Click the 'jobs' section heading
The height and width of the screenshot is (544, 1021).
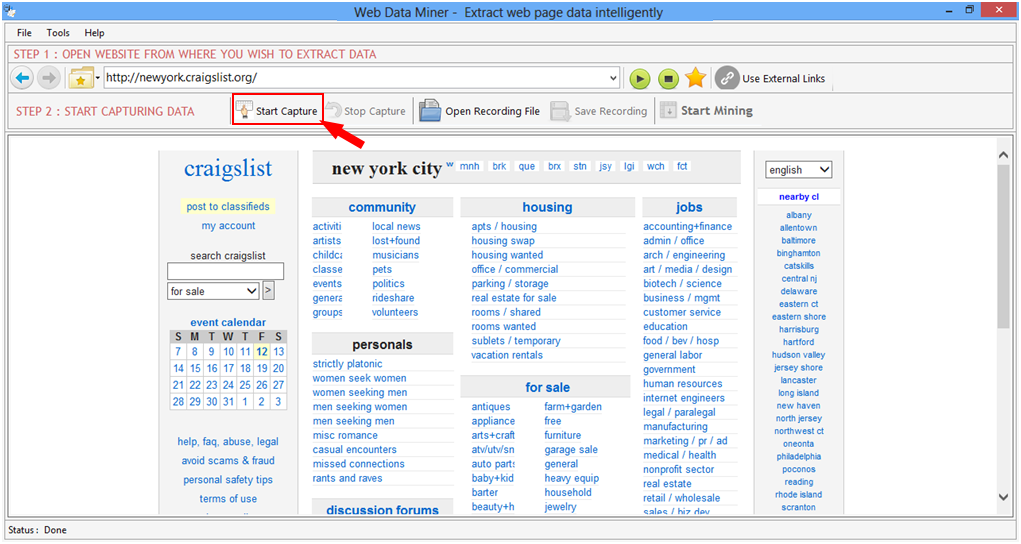click(x=690, y=207)
